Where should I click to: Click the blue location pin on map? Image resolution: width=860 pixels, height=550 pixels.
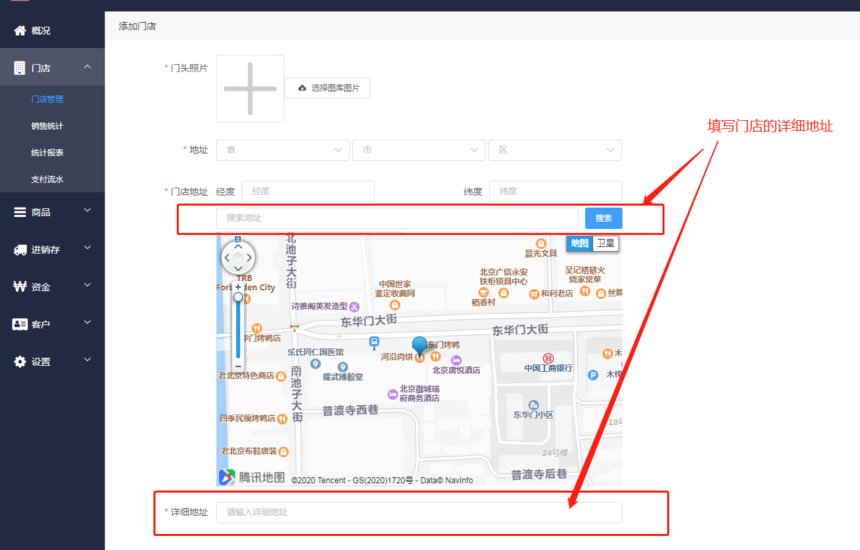click(420, 347)
